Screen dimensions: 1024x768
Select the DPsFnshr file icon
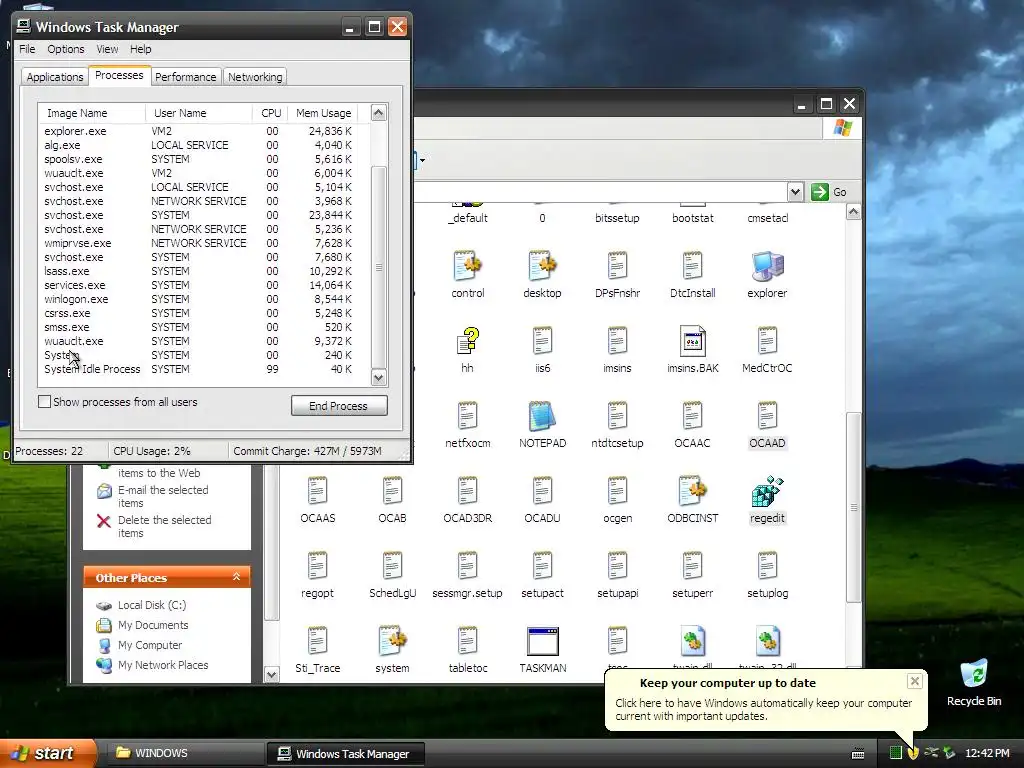[x=617, y=266]
